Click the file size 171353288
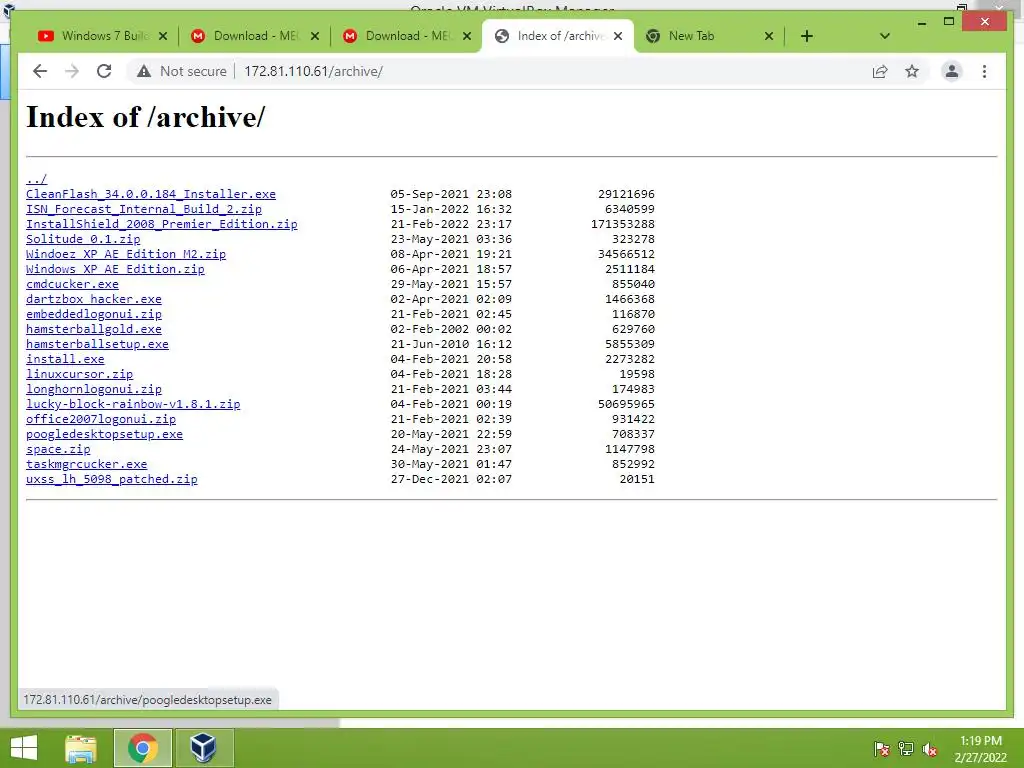Viewport: 1024px width, 768px height. pos(622,224)
